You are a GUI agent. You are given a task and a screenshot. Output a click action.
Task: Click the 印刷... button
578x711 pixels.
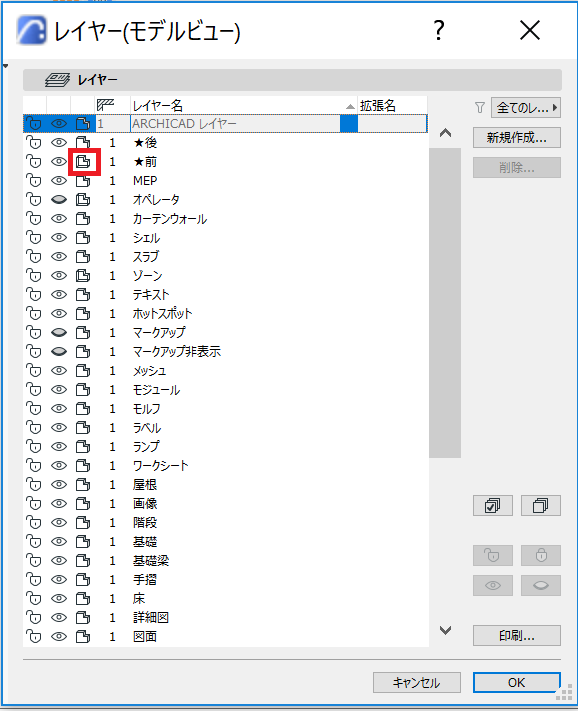517,636
